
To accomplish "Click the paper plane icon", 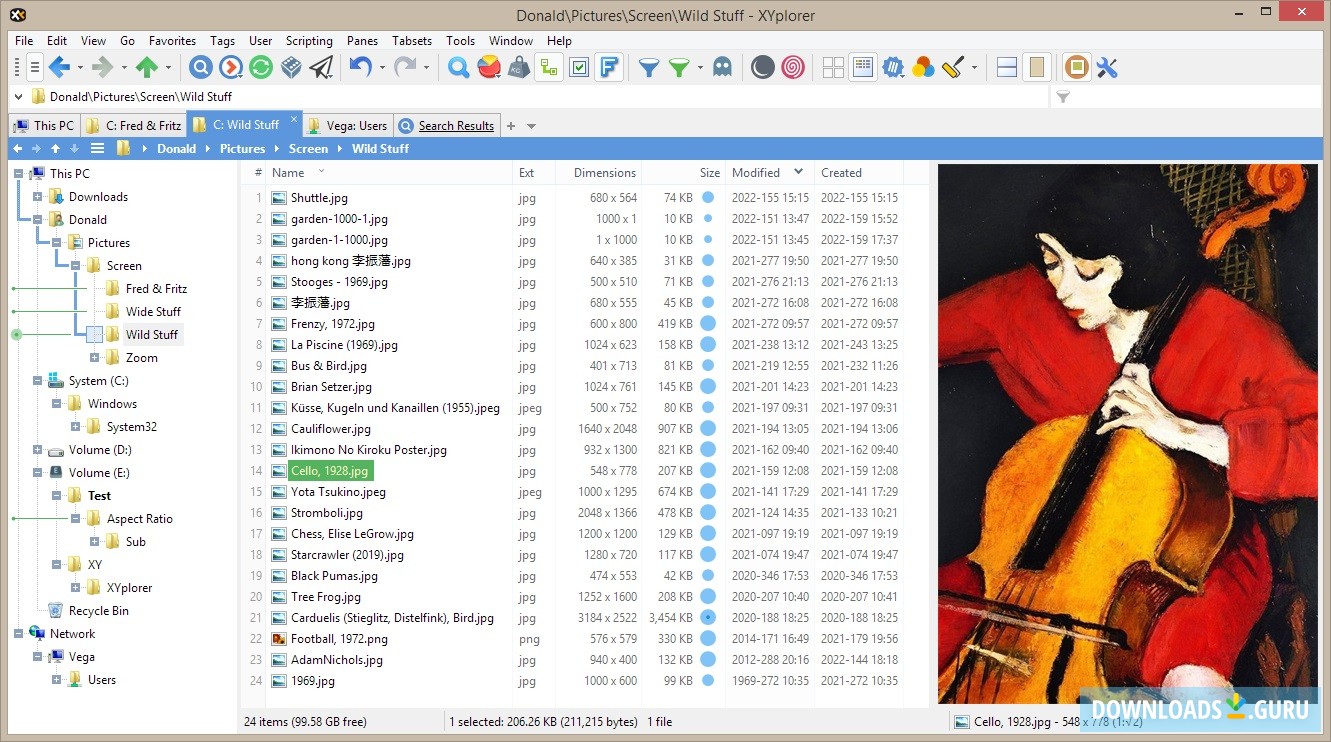I will [x=321, y=68].
